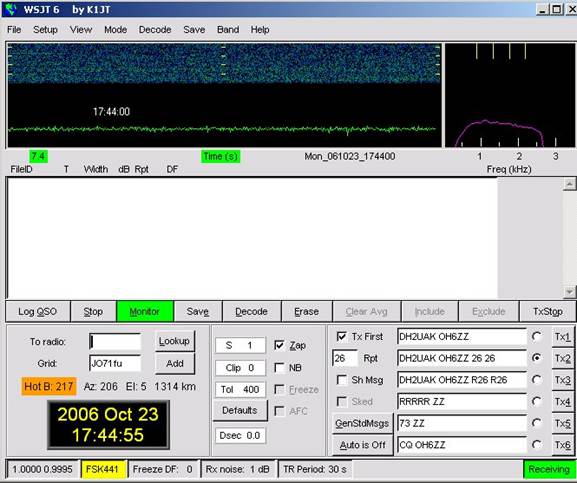Open the Decode menu
This screenshot has height=483, width=577.
click(x=155, y=30)
